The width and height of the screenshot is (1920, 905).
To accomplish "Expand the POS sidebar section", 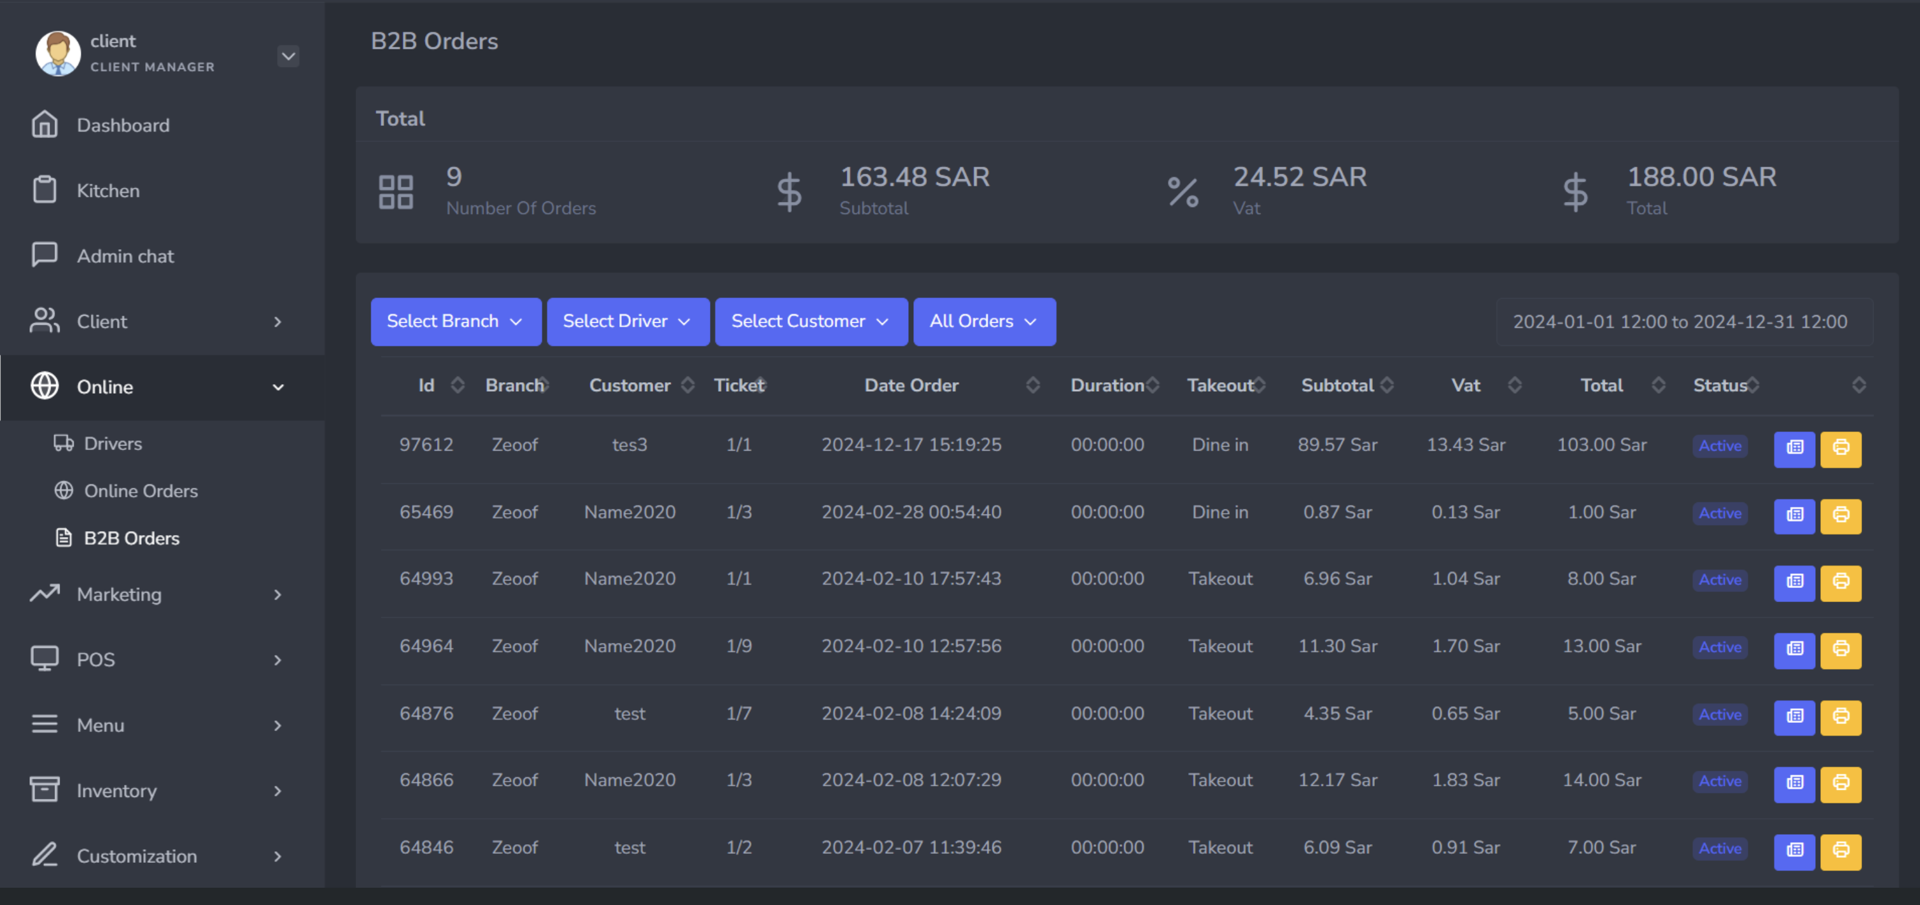I will pos(162,660).
